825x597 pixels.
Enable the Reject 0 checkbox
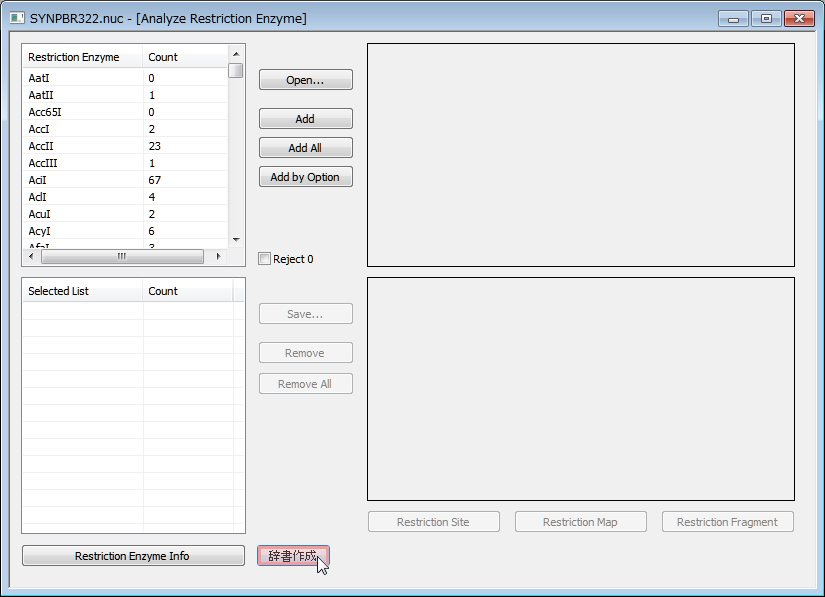point(265,259)
